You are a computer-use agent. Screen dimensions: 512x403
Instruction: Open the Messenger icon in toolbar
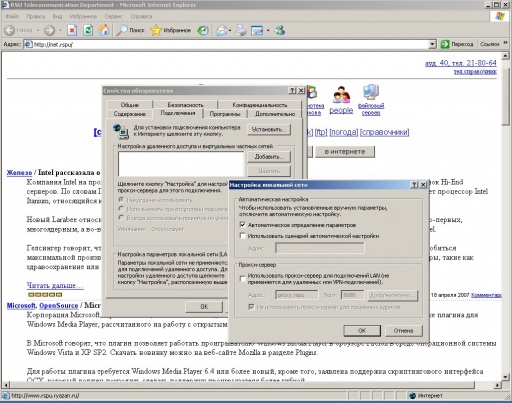click(280, 30)
